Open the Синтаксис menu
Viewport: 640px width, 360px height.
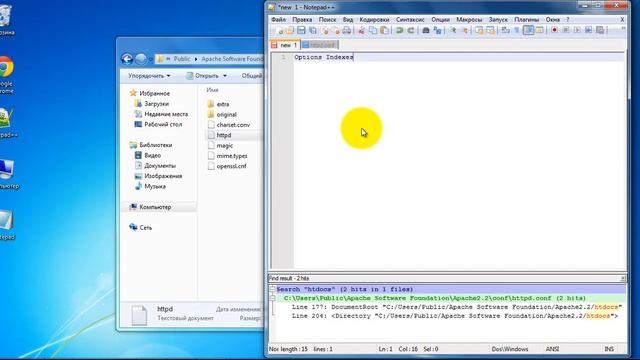[410, 19]
